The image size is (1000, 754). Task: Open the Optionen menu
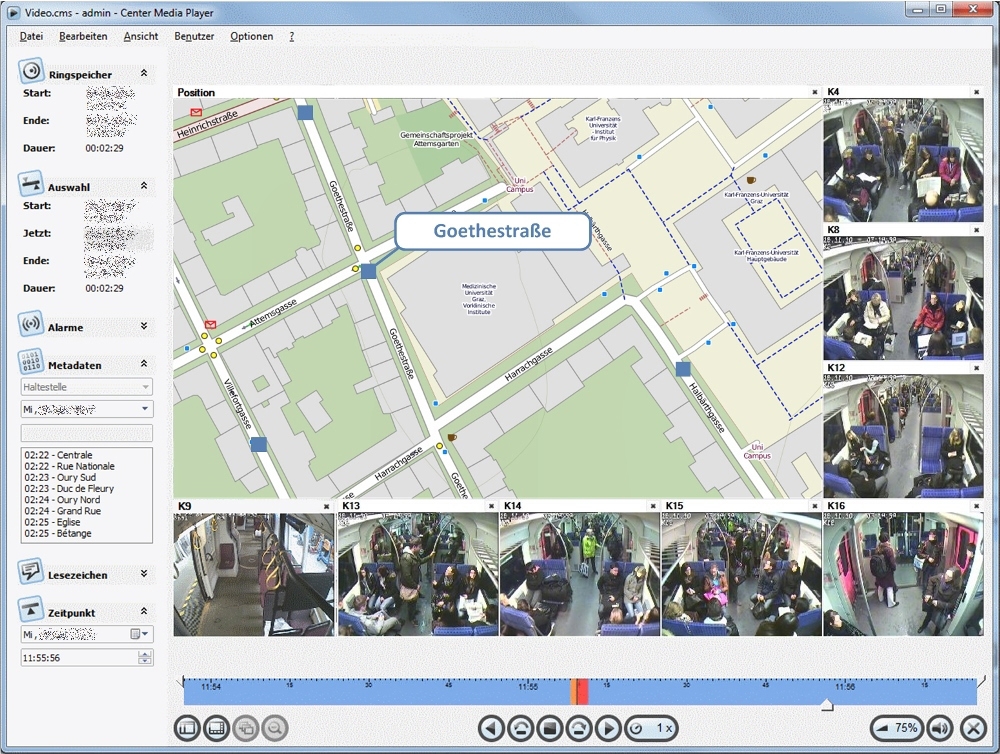[x=251, y=36]
